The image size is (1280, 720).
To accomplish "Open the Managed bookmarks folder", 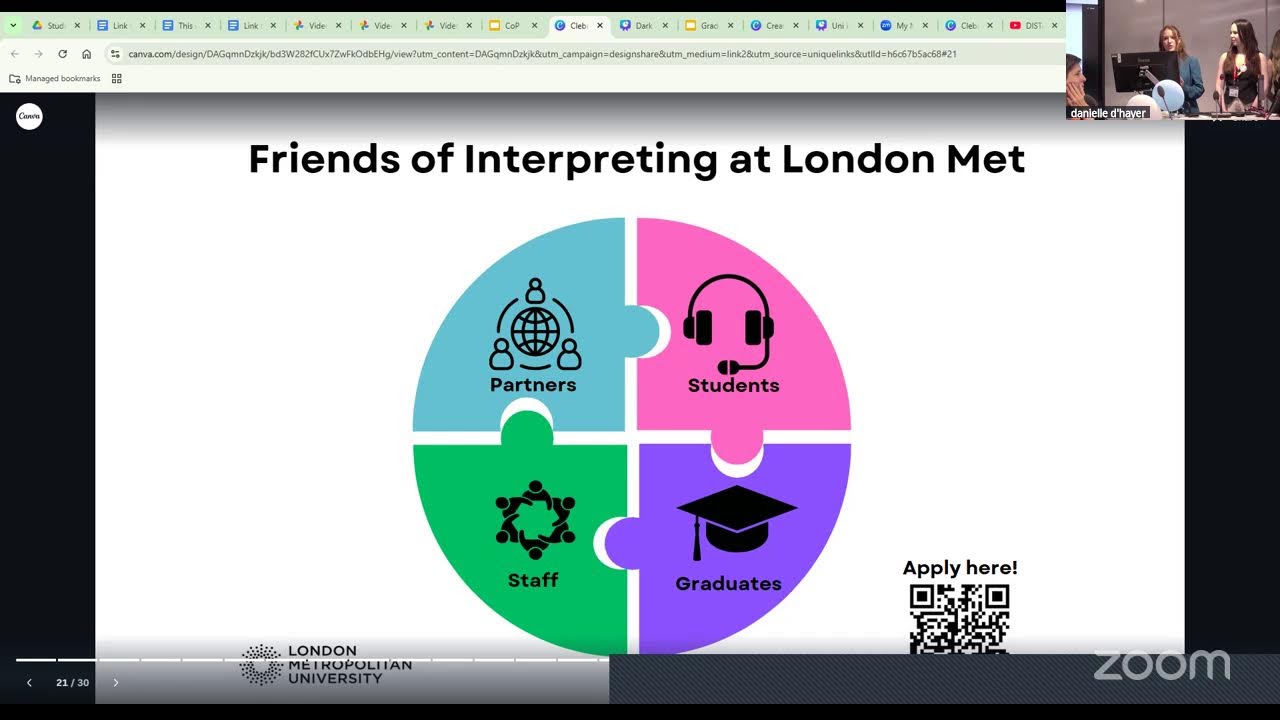I will tap(55, 78).
